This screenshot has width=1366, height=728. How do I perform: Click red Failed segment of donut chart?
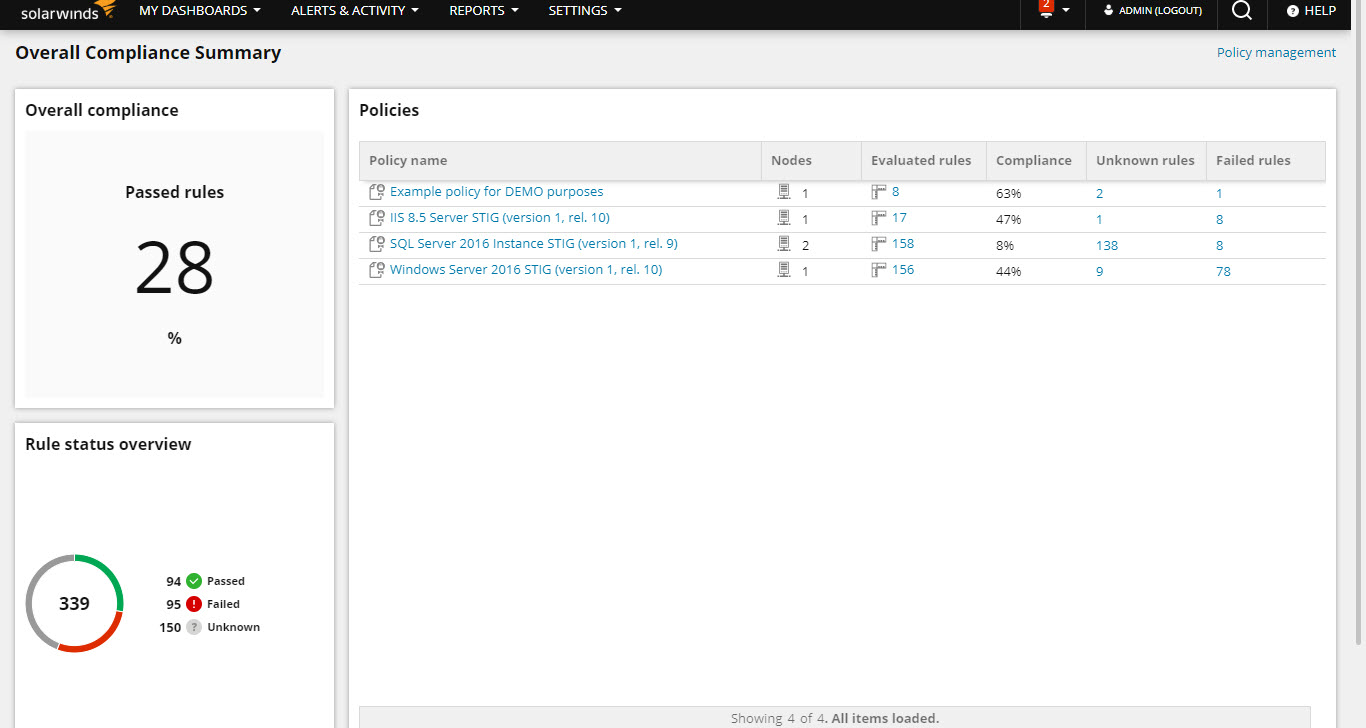98,641
